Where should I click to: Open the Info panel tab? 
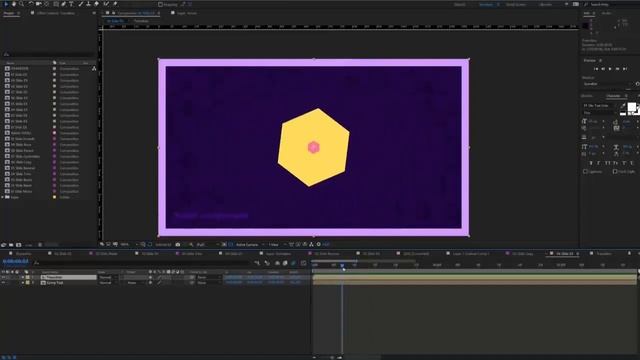point(587,13)
